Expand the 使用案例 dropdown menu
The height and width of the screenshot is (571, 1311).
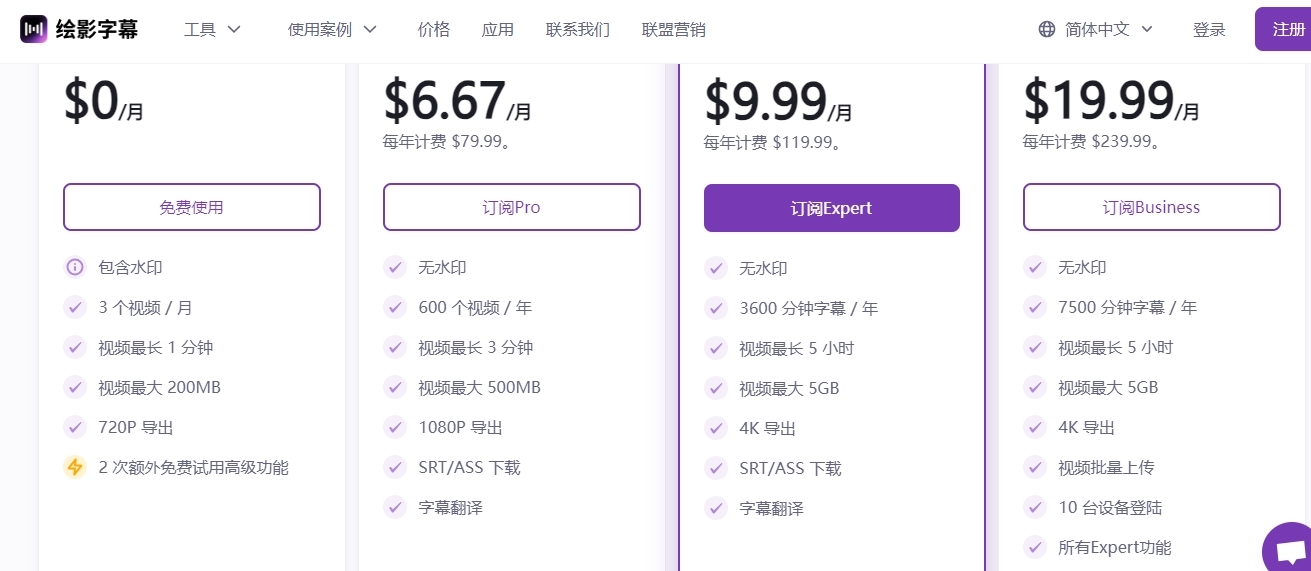click(333, 29)
